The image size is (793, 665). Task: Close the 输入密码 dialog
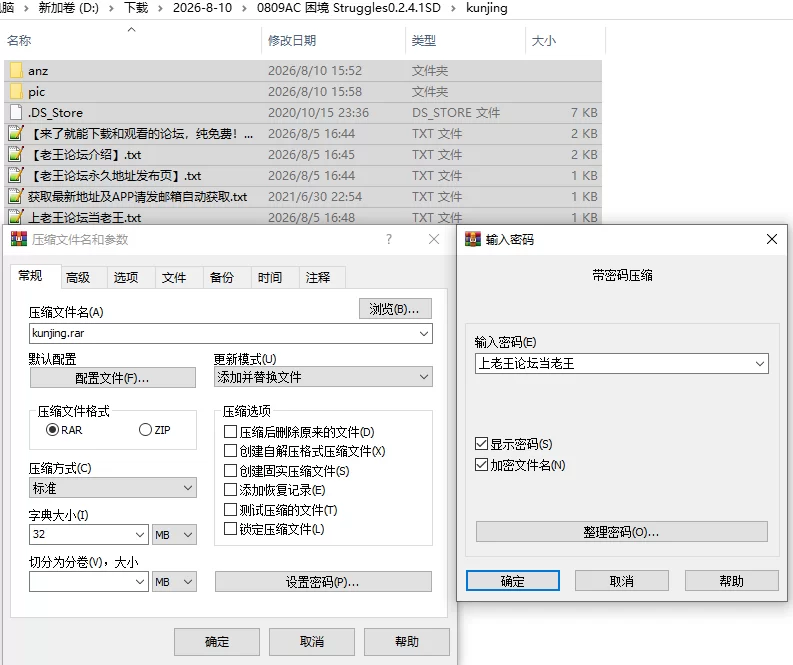tap(772, 239)
